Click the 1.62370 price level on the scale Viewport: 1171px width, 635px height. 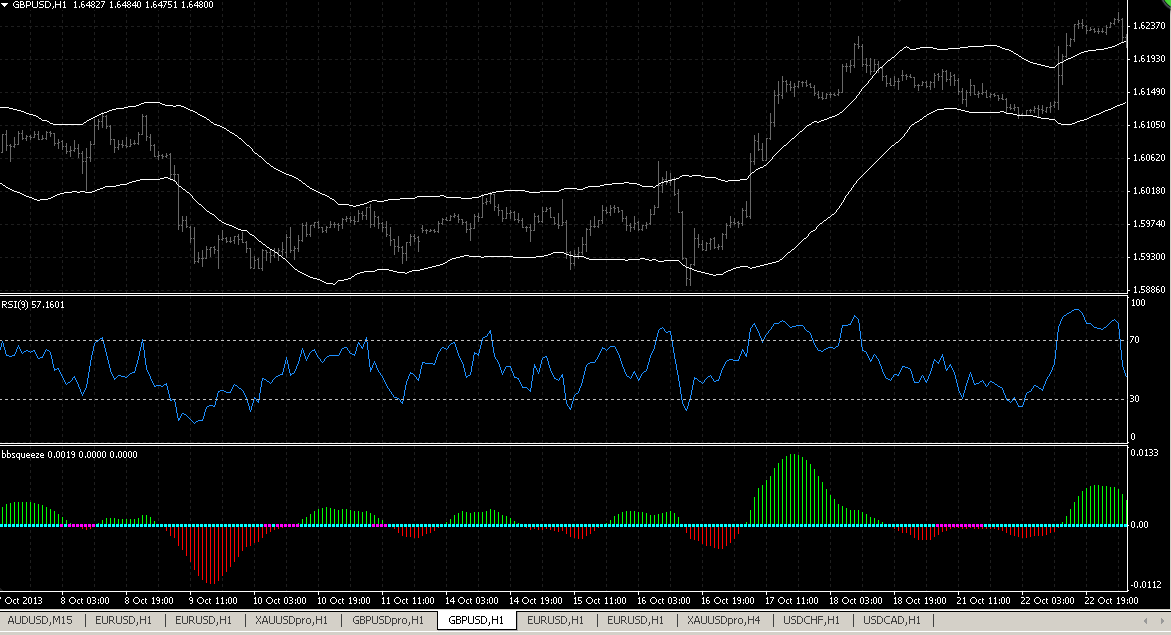click(1149, 25)
